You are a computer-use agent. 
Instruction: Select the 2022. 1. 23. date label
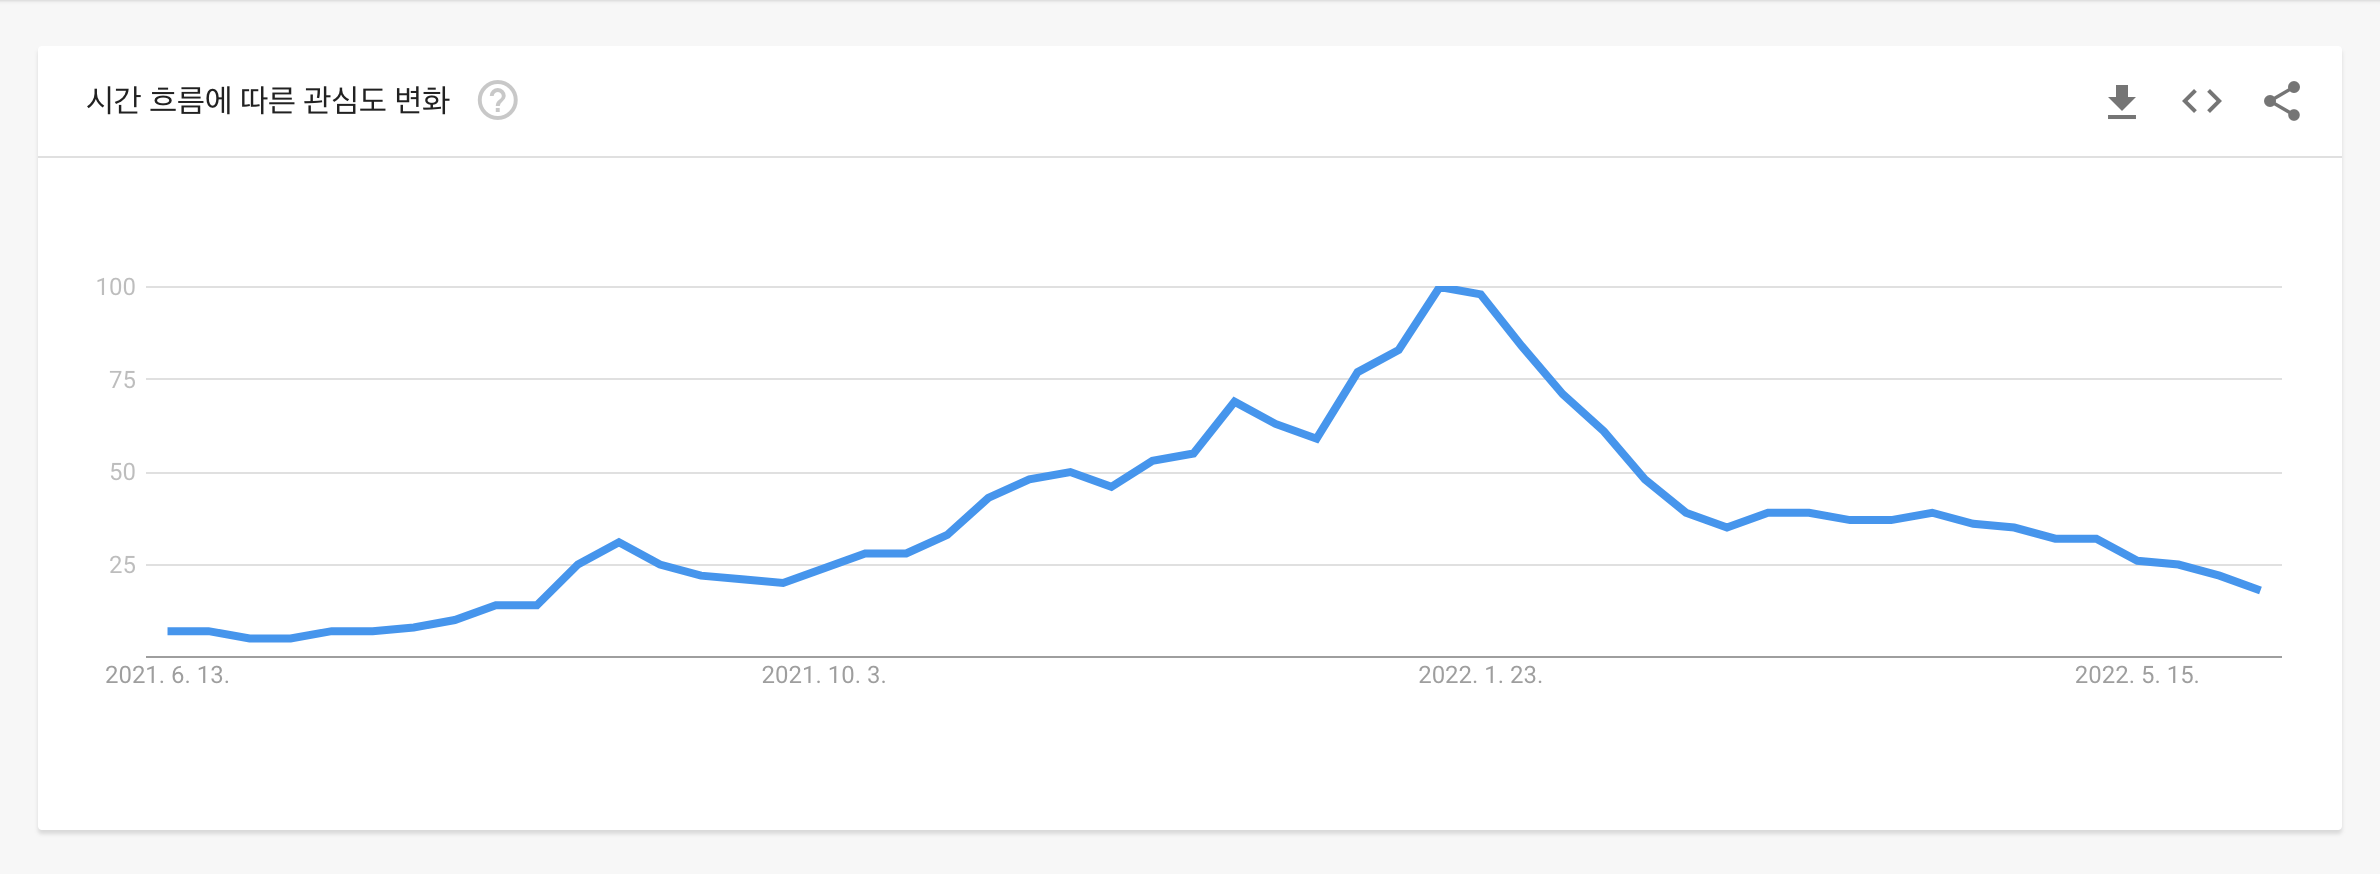click(1480, 675)
